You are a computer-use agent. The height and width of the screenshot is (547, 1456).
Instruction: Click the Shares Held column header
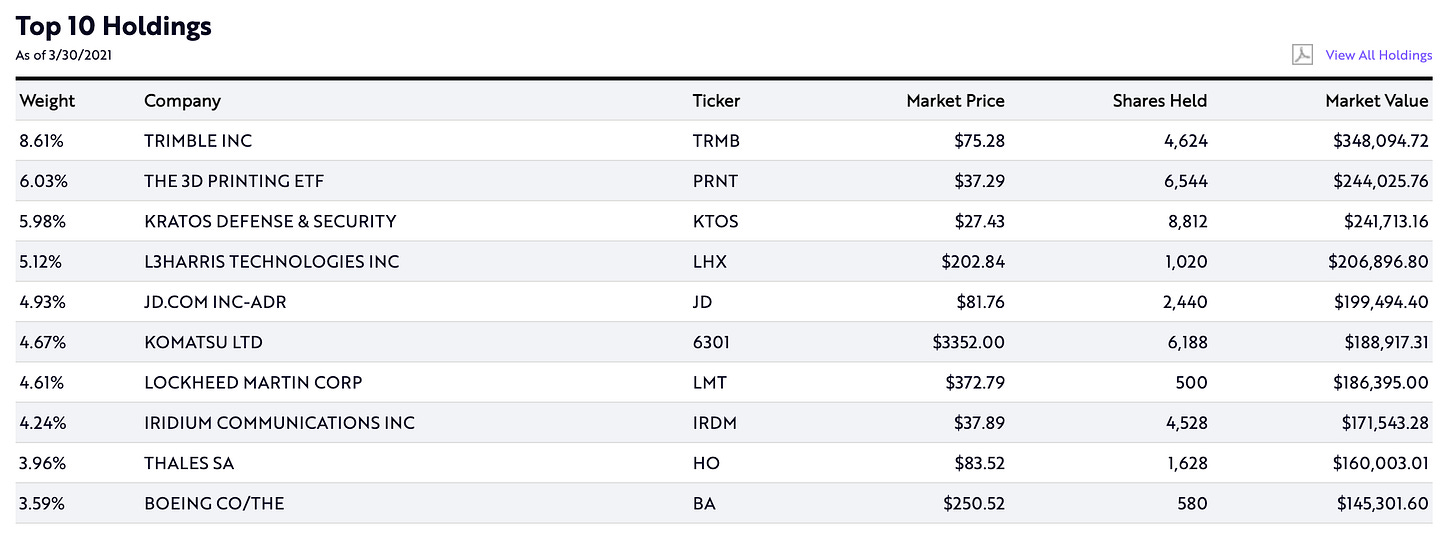[x=1159, y=101]
